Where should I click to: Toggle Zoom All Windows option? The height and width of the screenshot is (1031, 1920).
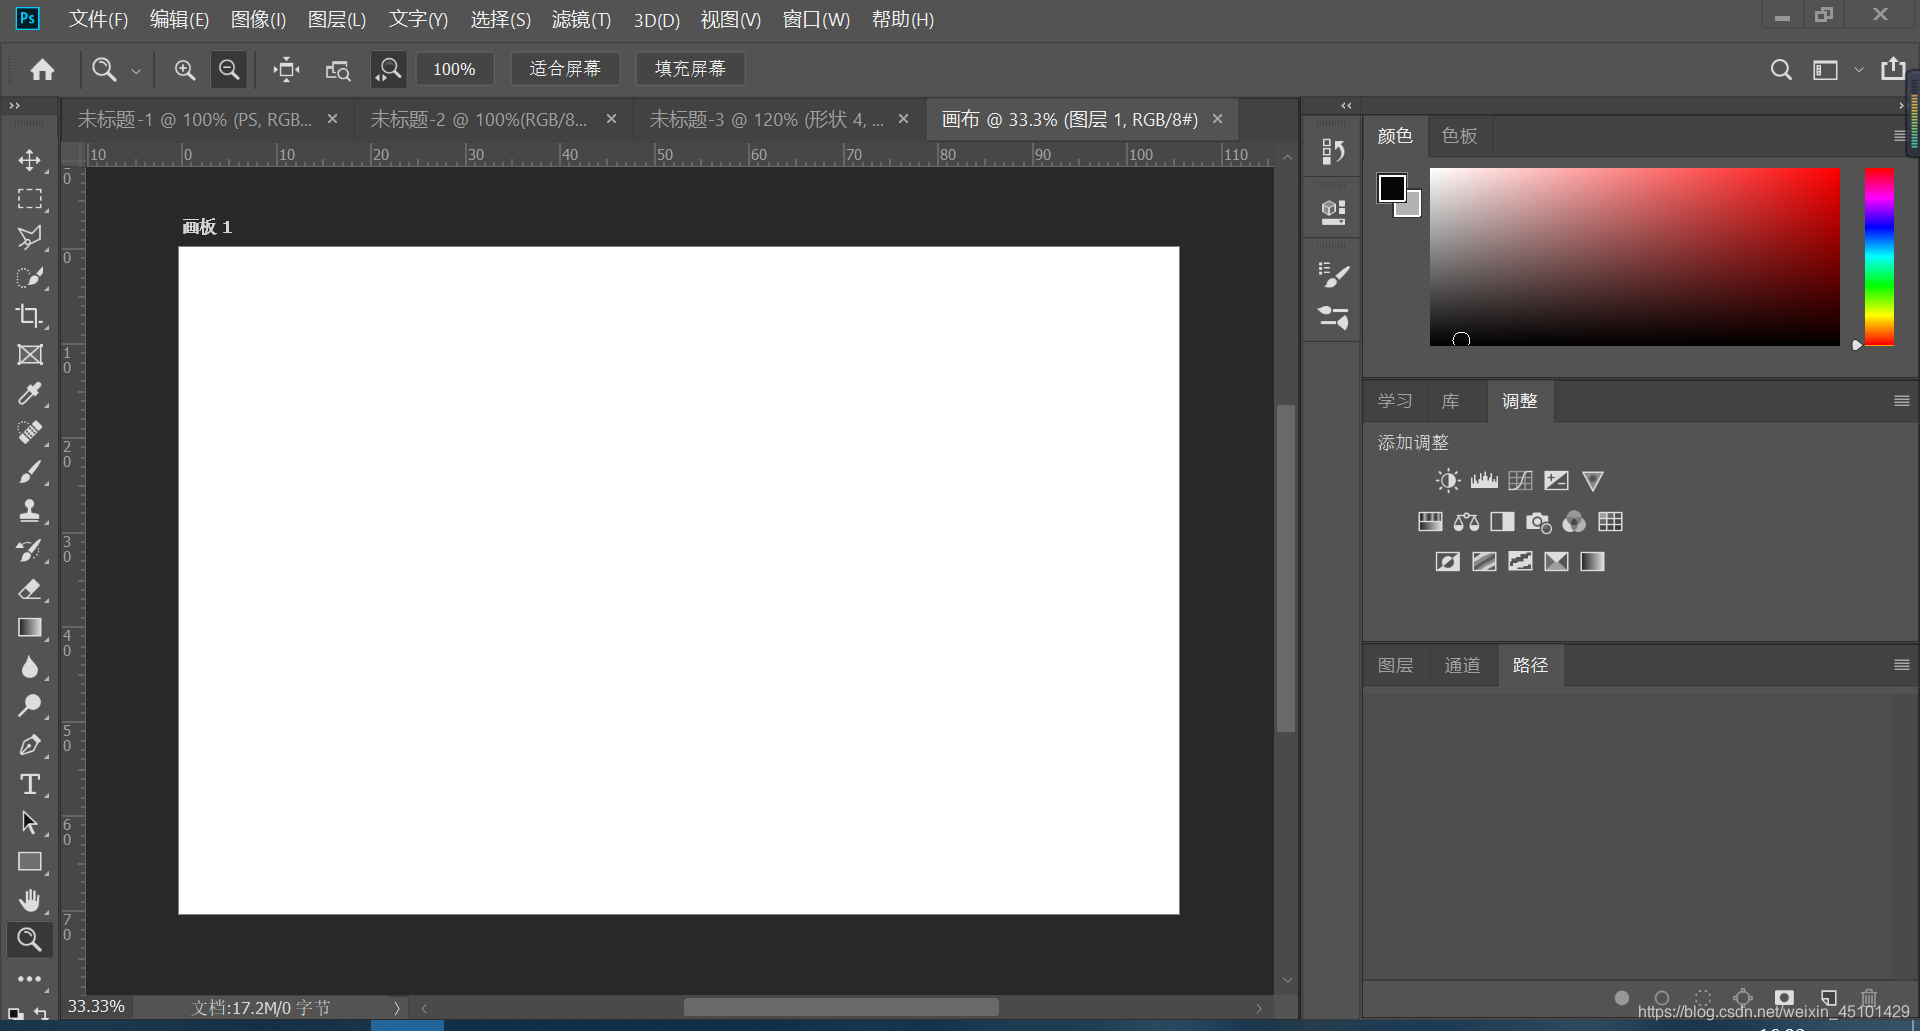(x=338, y=70)
